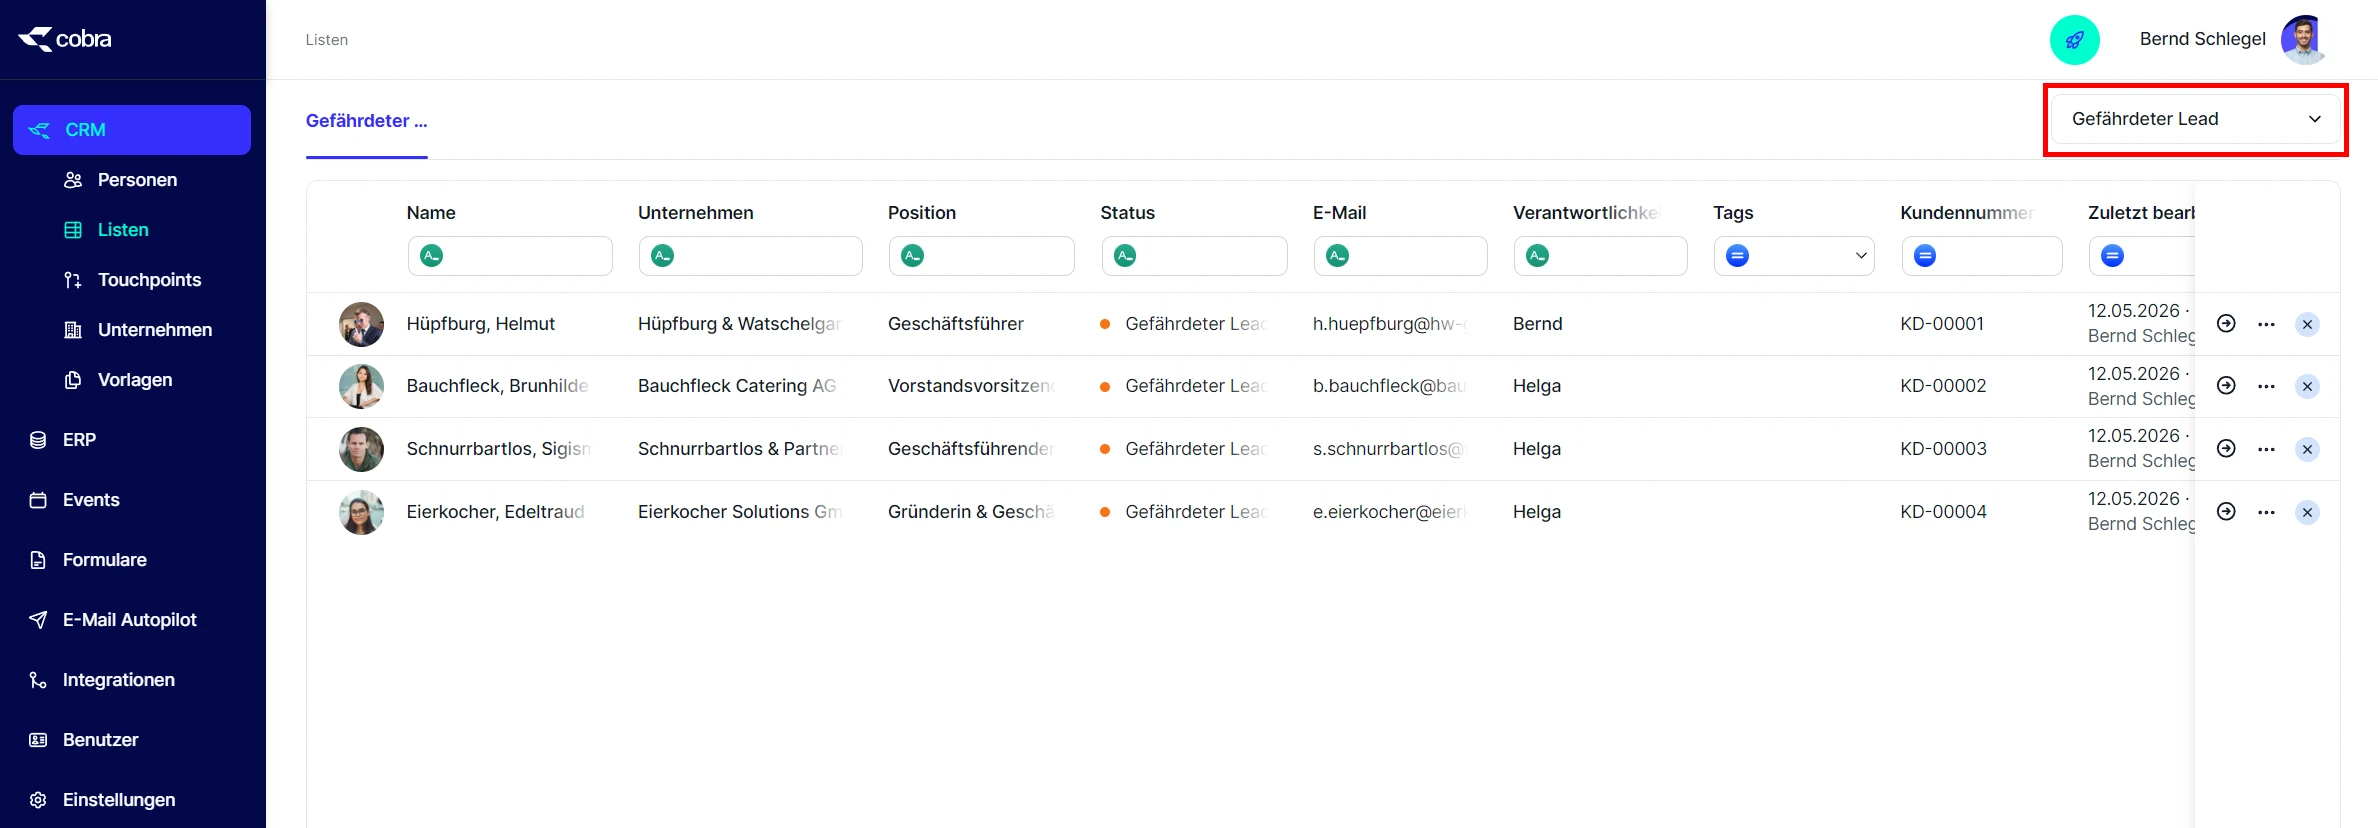Remove Eierkocher, Edeltraud from the list

[x=2307, y=512]
